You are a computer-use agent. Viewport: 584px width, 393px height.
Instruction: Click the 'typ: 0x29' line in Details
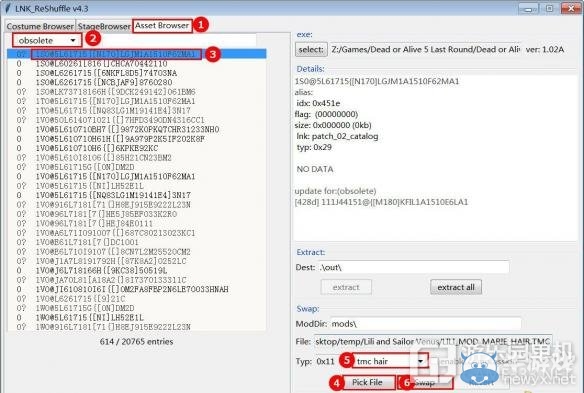[x=314, y=147]
